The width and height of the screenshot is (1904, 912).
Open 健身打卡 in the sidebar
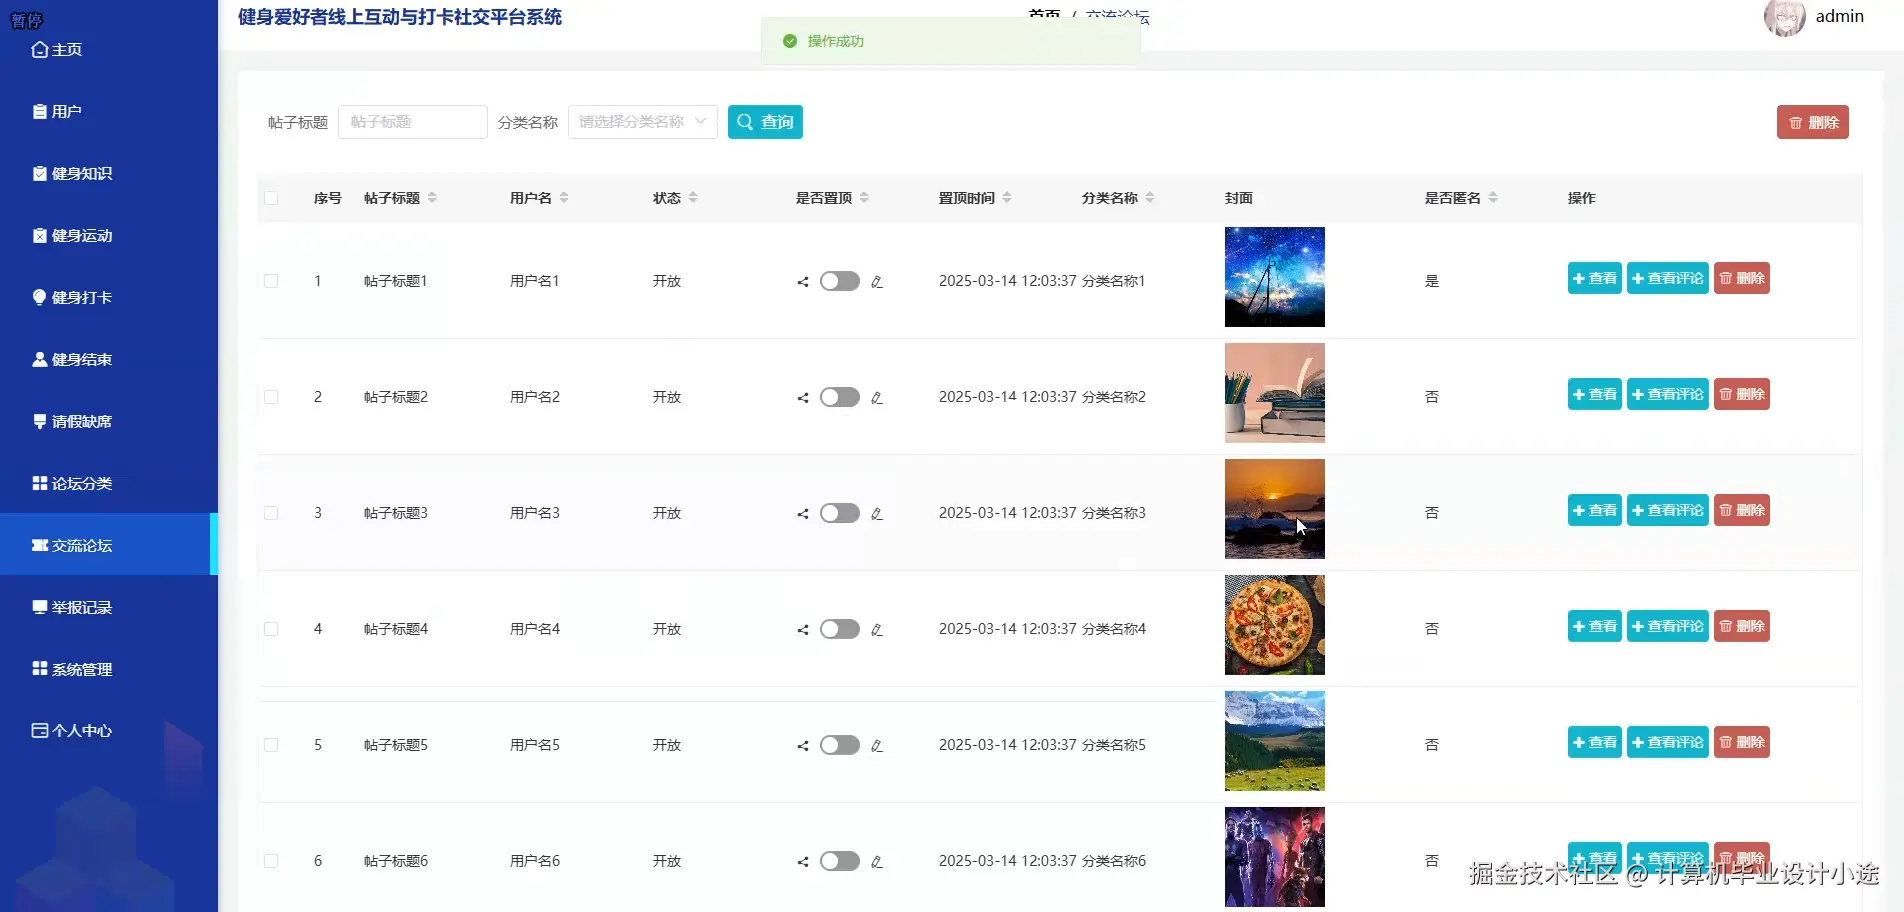click(x=109, y=298)
